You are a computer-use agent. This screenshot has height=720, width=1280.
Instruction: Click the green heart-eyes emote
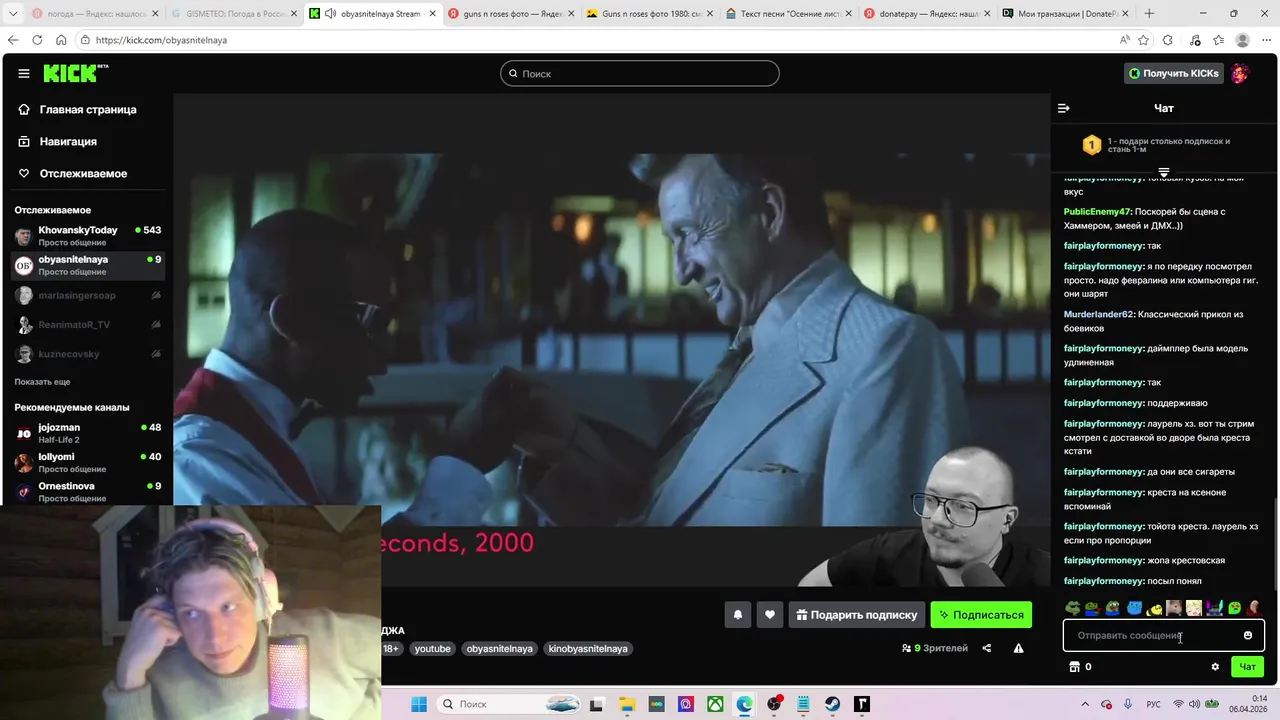[1235, 608]
